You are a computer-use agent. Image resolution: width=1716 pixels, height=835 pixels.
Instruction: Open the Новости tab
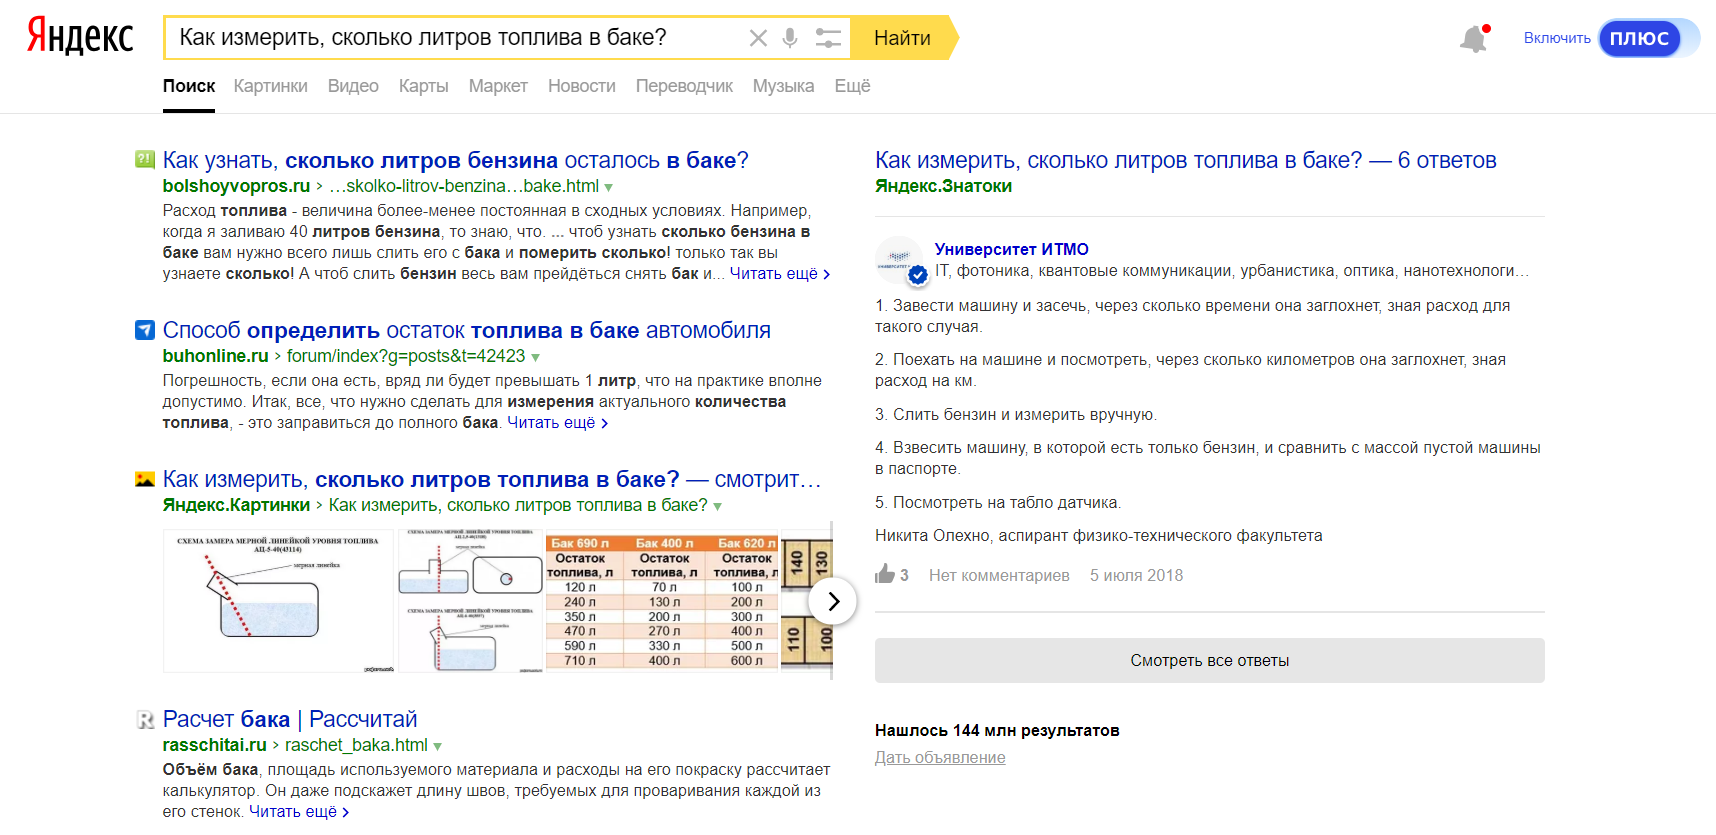click(x=581, y=86)
